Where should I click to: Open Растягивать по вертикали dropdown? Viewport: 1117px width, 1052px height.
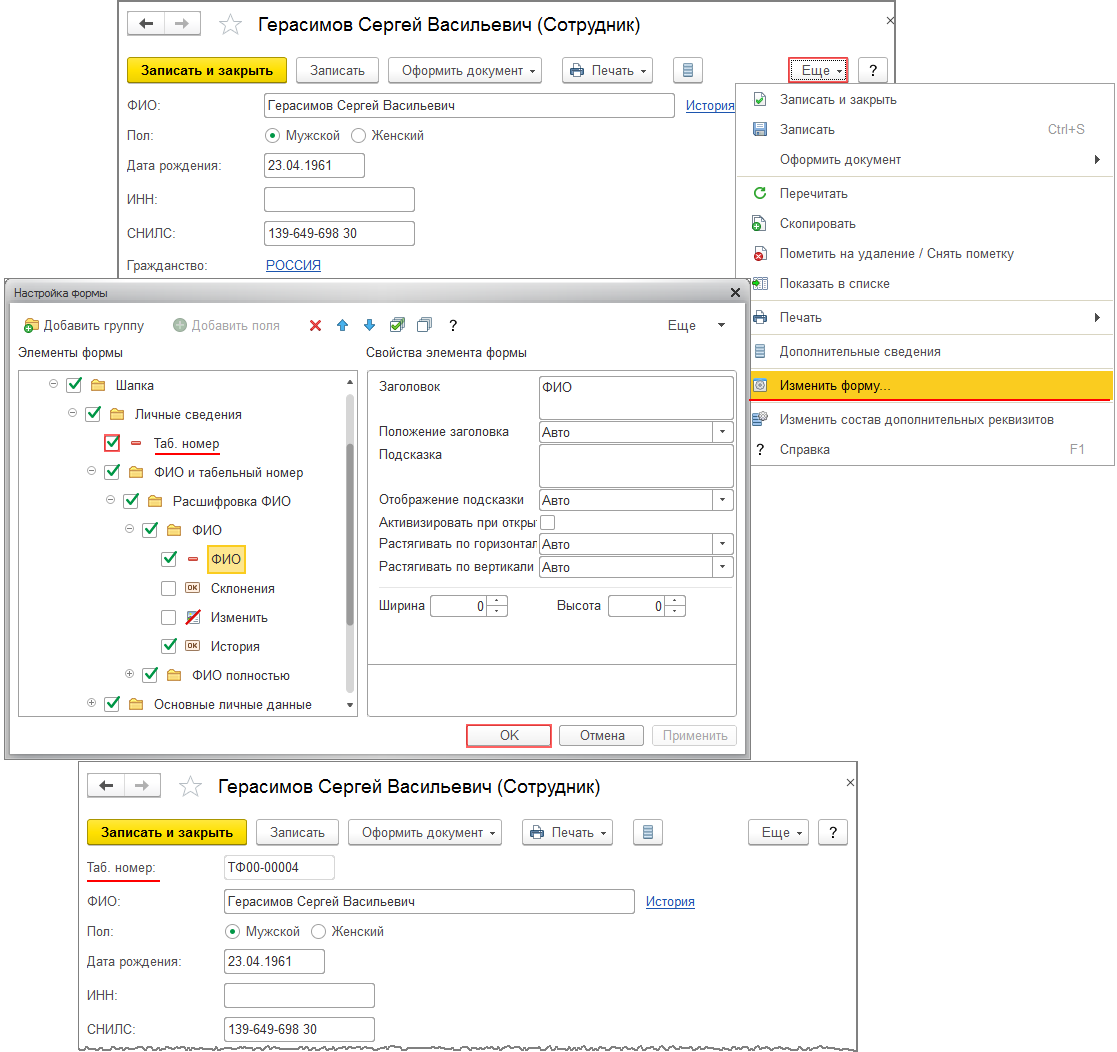coord(722,567)
